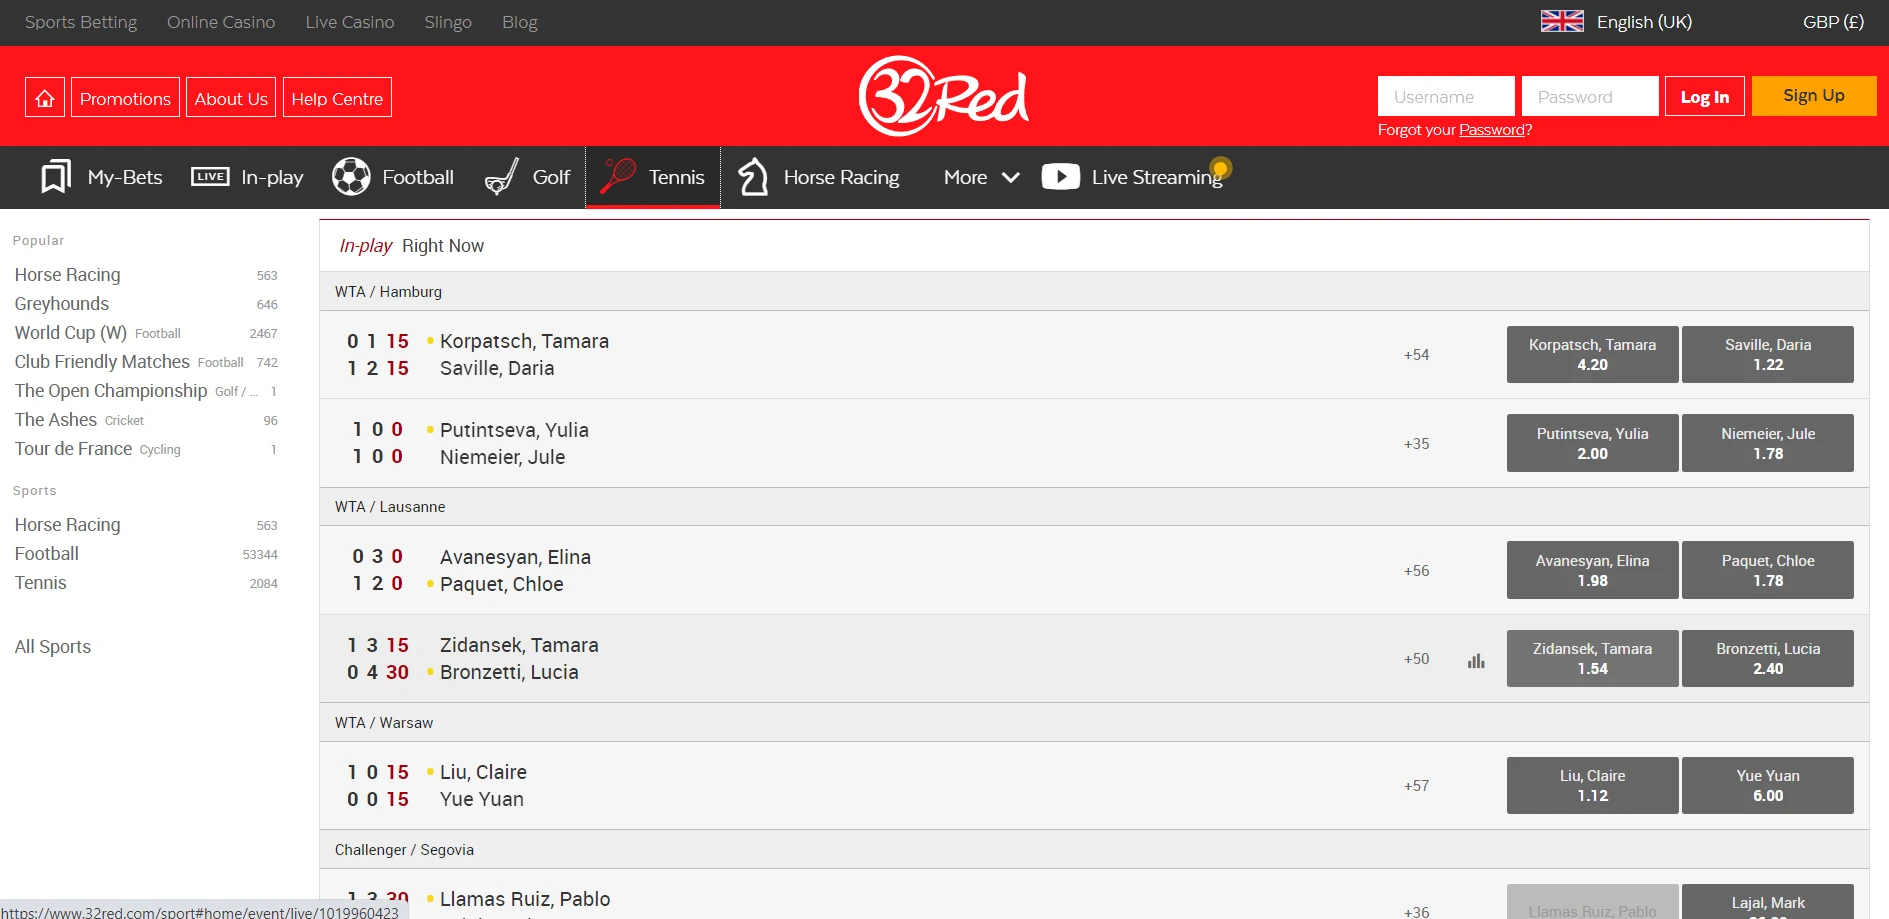
Task: Open +57 more markets for Liu match
Action: click(1416, 786)
